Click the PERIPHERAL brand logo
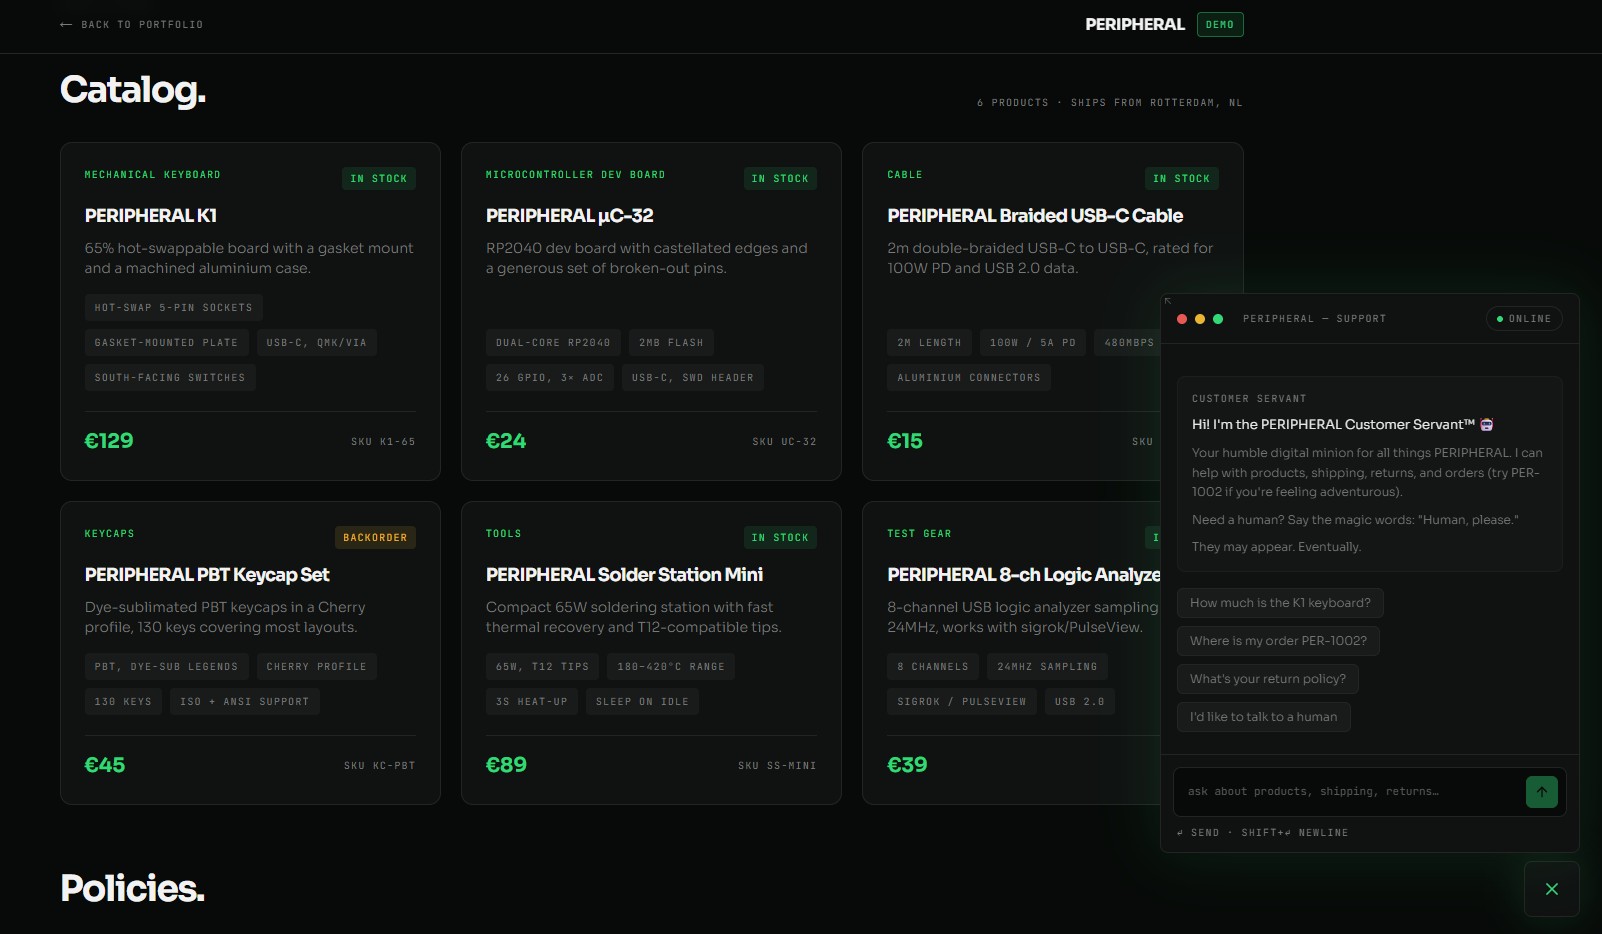The image size is (1602, 934). click(x=1135, y=24)
